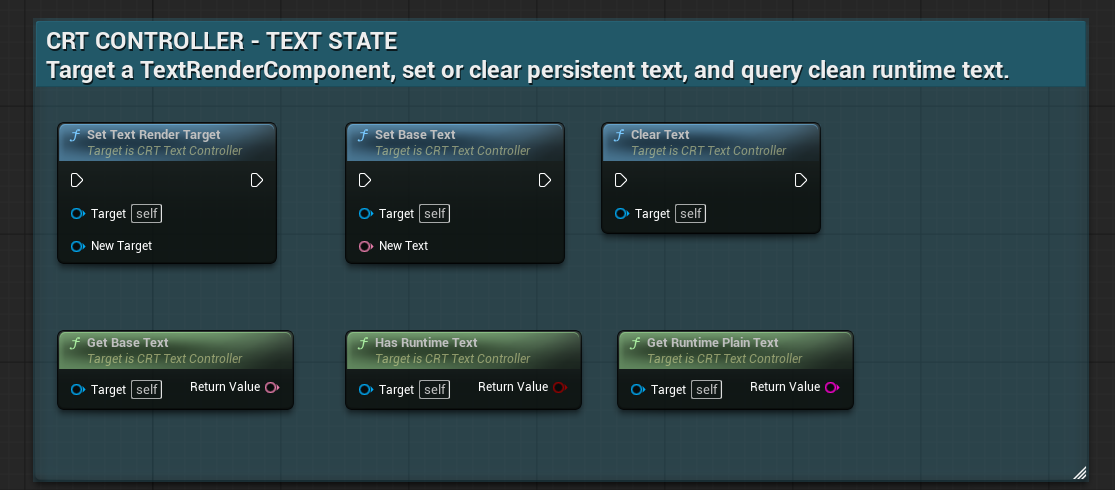
Task: Click the Target pin on the Clear Text node
Action: (x=621, y=213)
